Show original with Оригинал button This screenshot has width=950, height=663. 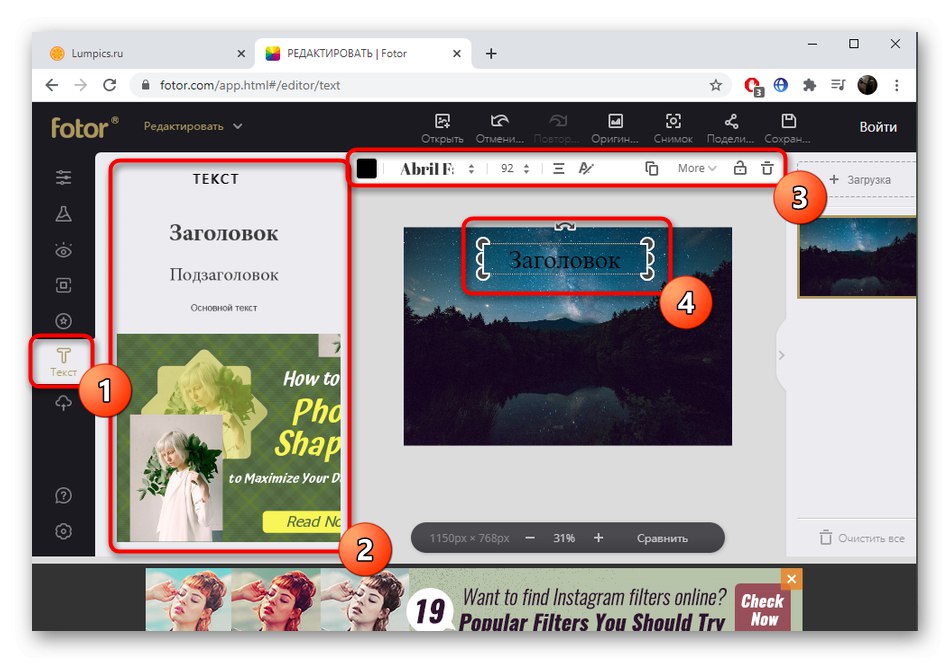click(x=615, y=128)
